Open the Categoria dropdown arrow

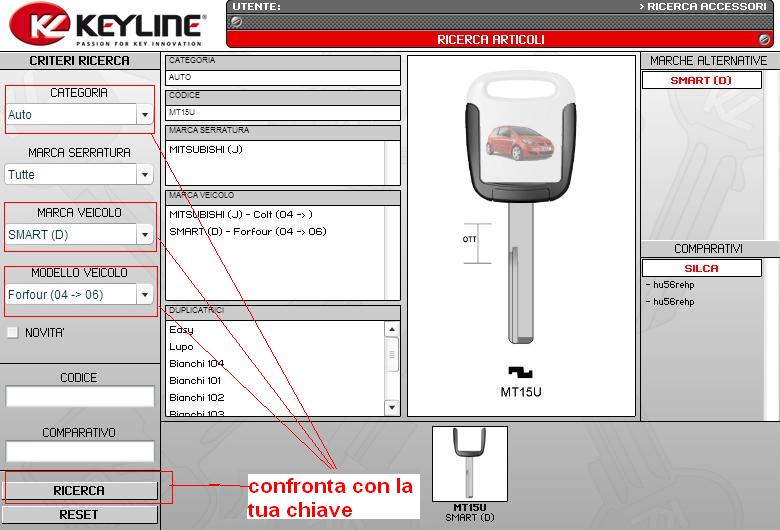[x=144, y=114]
